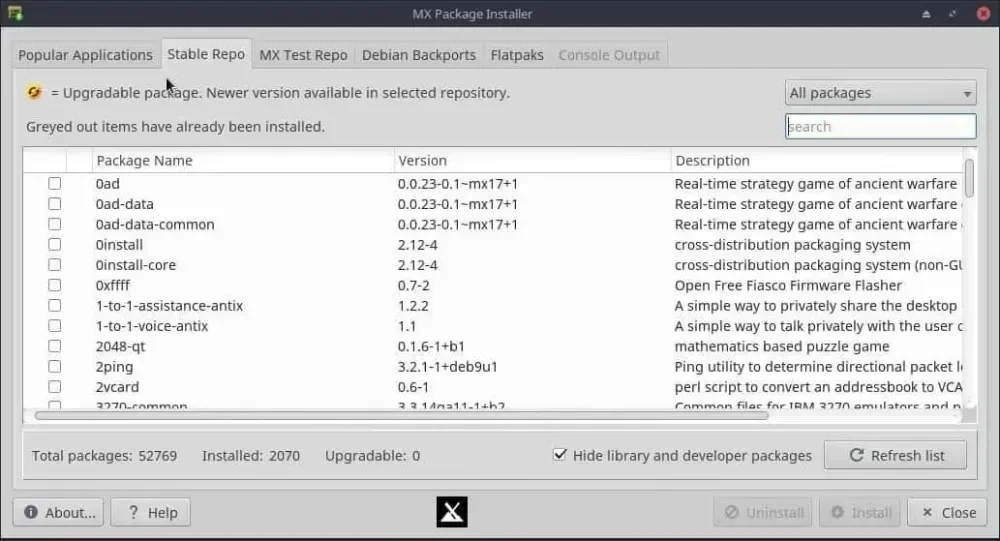Tick the checkbox for 1-to-1-voice-antix

tap(55, 326)
